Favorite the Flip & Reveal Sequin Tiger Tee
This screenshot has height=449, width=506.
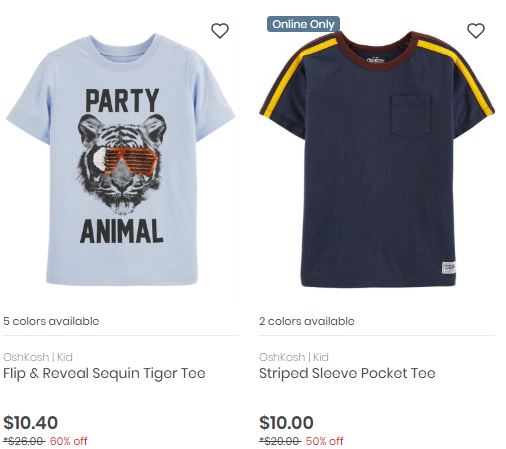coord(220,31)
